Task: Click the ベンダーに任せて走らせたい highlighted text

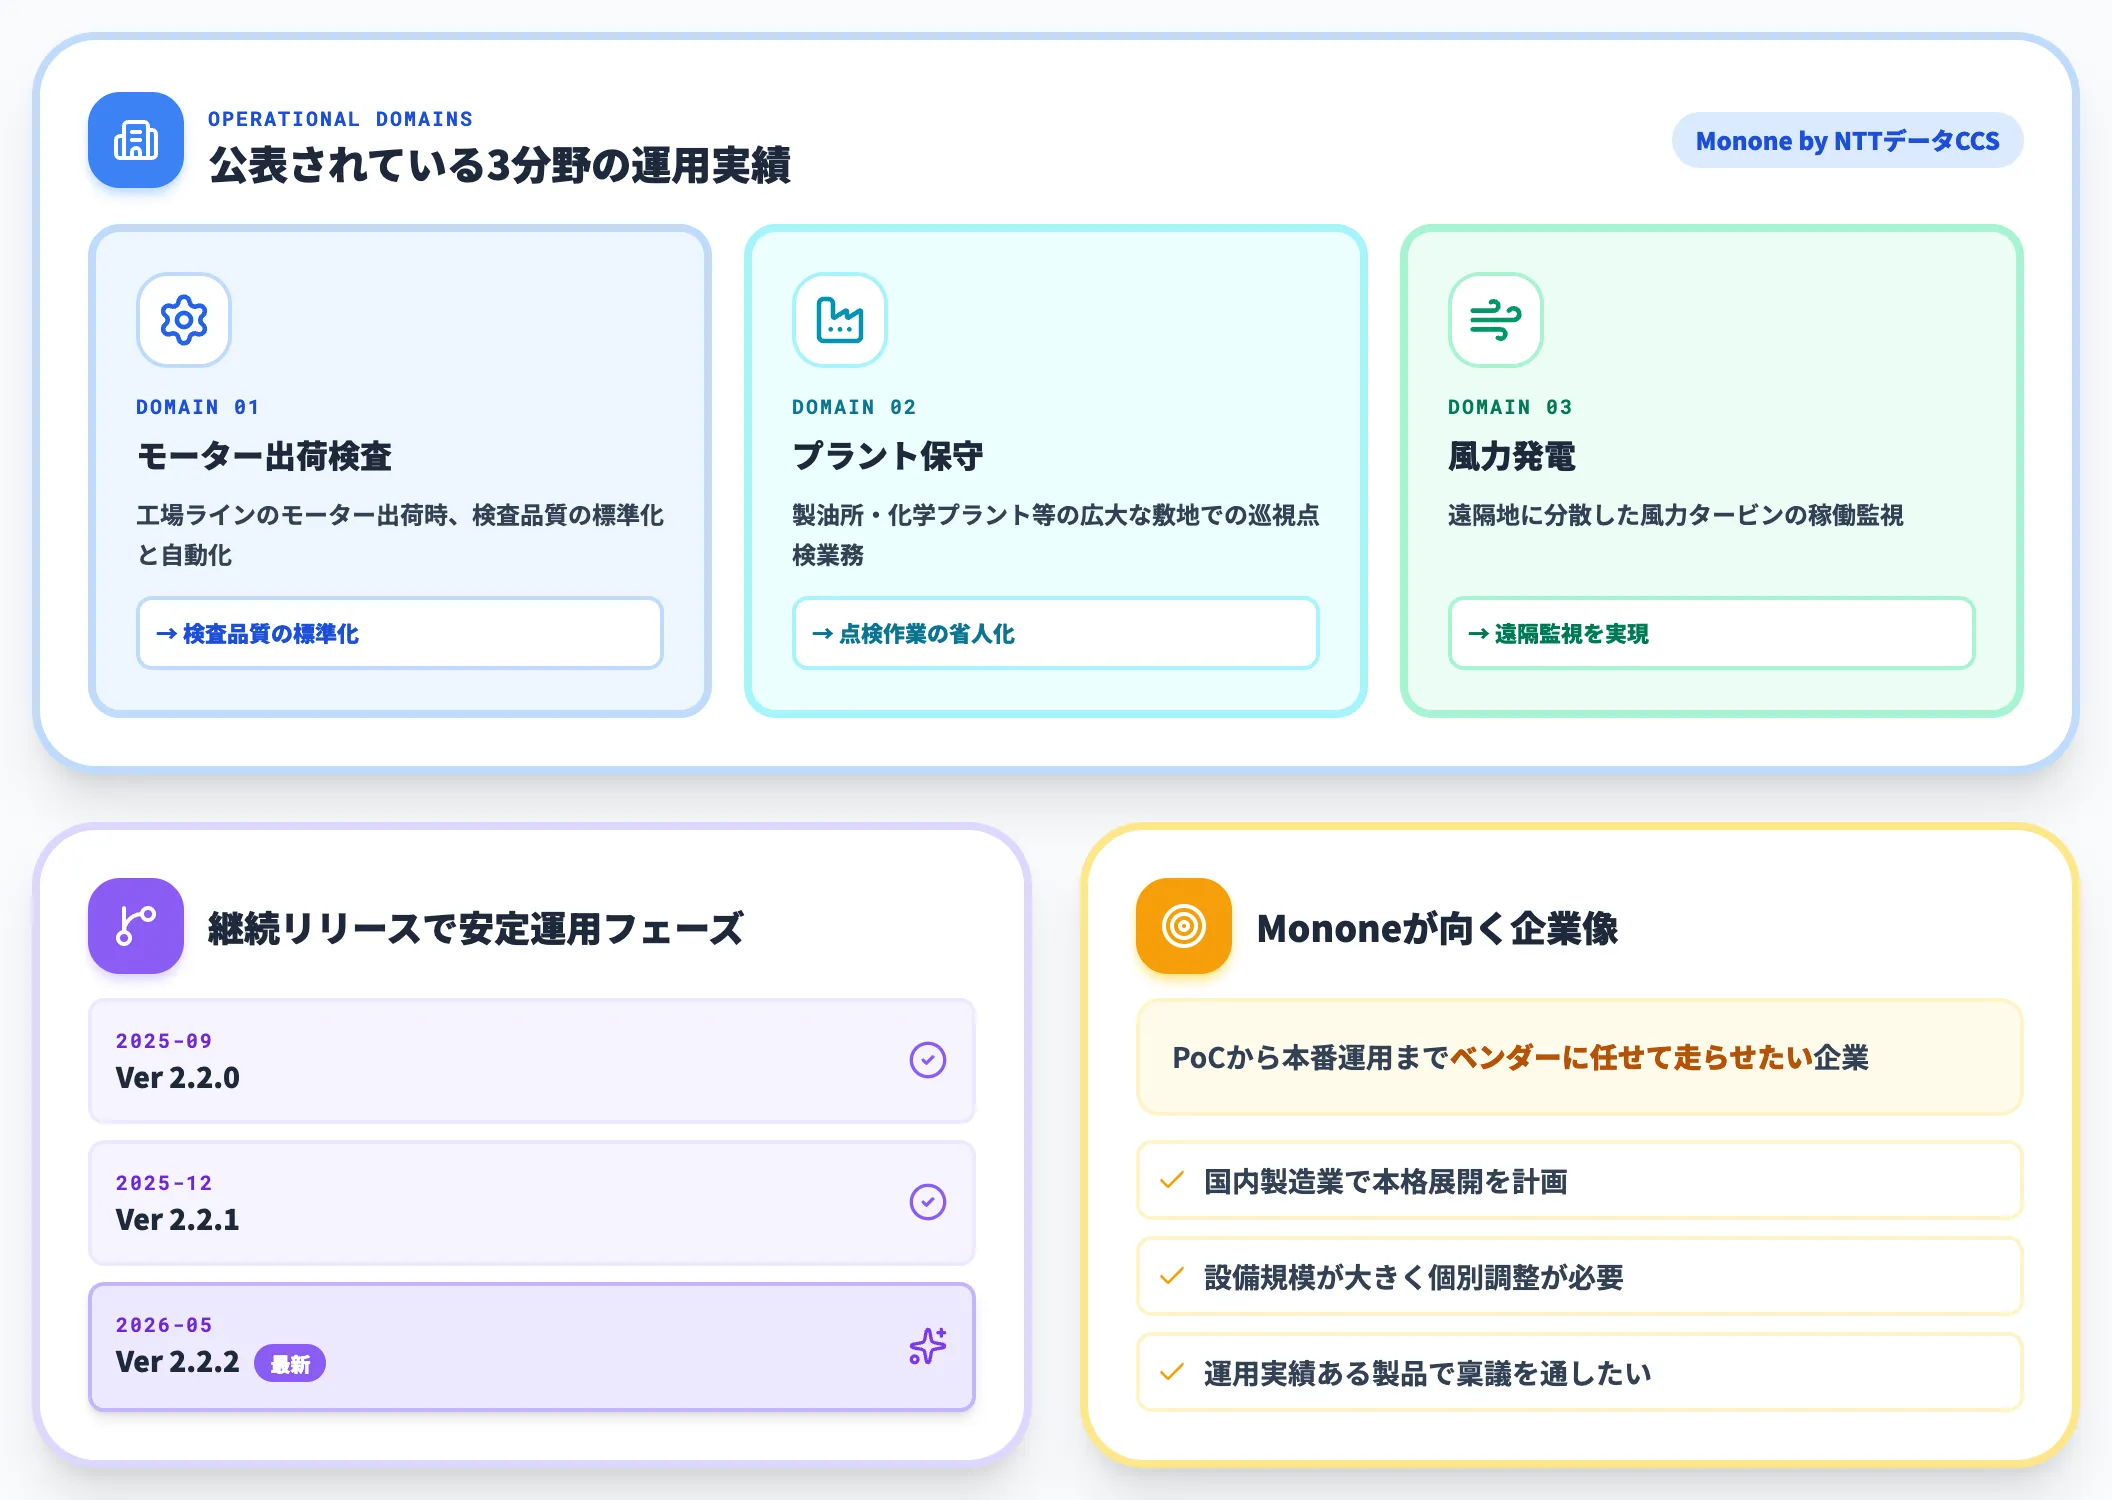Action: (x=1631, y=1058)
